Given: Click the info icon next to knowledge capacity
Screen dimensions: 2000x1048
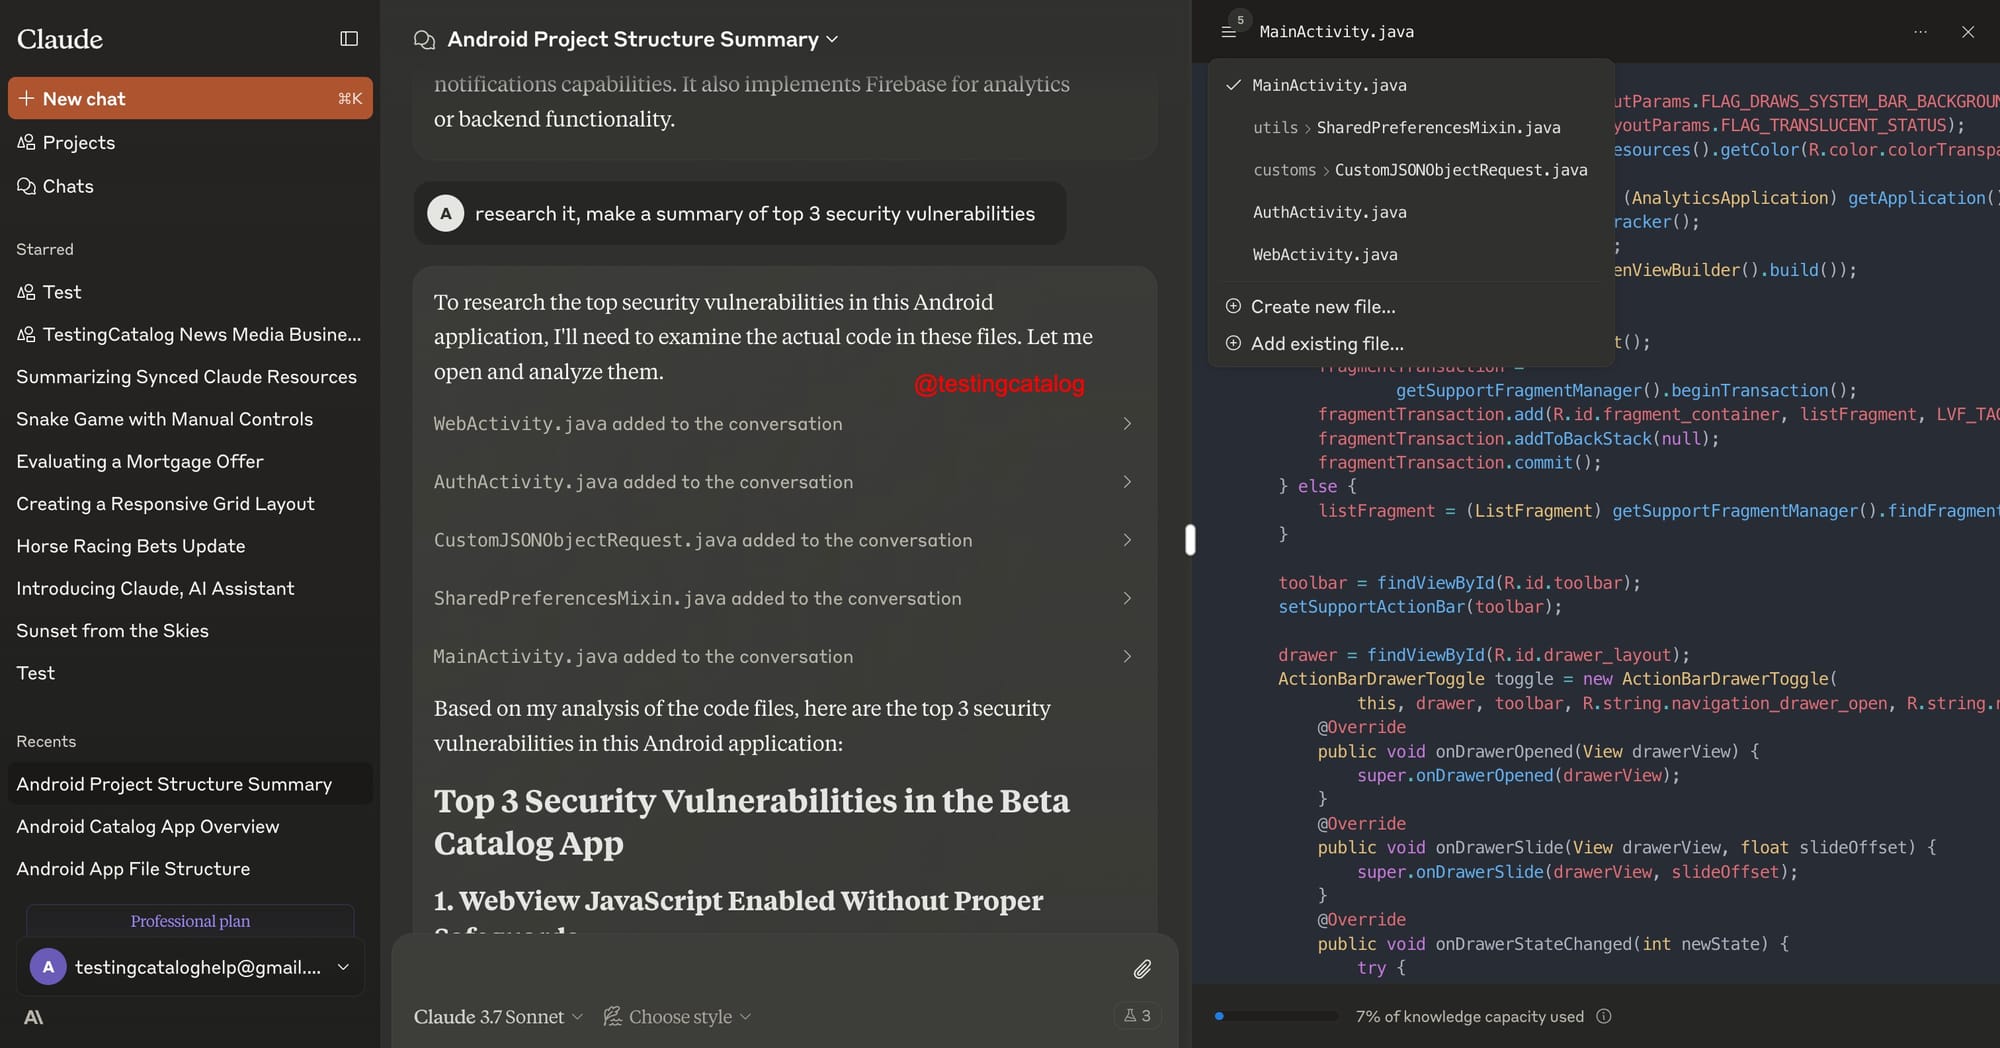Looking at the screenshot, I should pos(1604,1016).
